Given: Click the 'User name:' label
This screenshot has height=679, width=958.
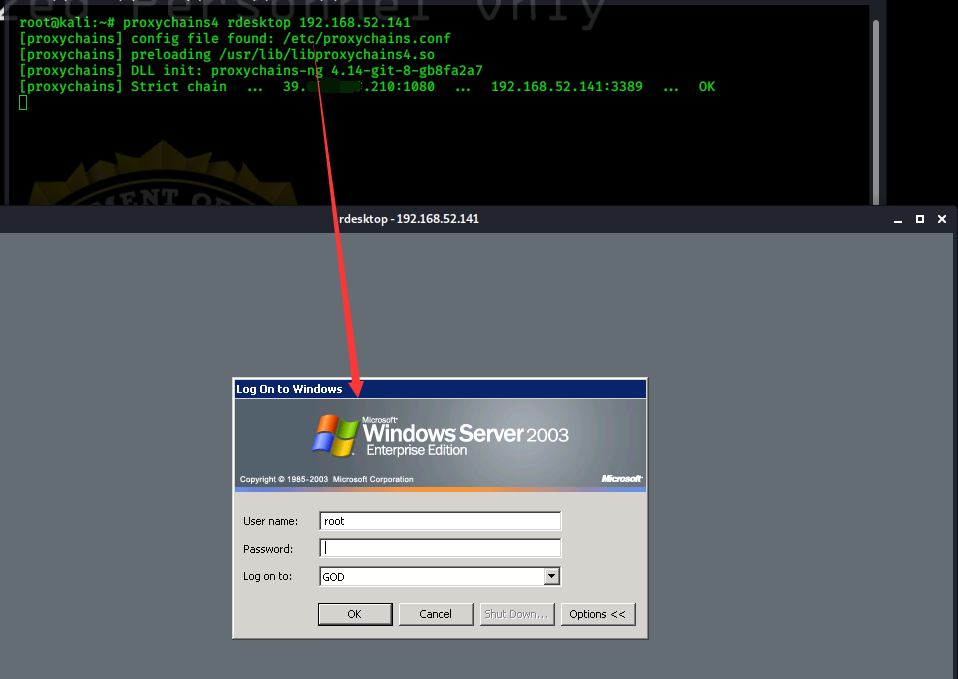Looking at the screenshot, I should 271,521.
